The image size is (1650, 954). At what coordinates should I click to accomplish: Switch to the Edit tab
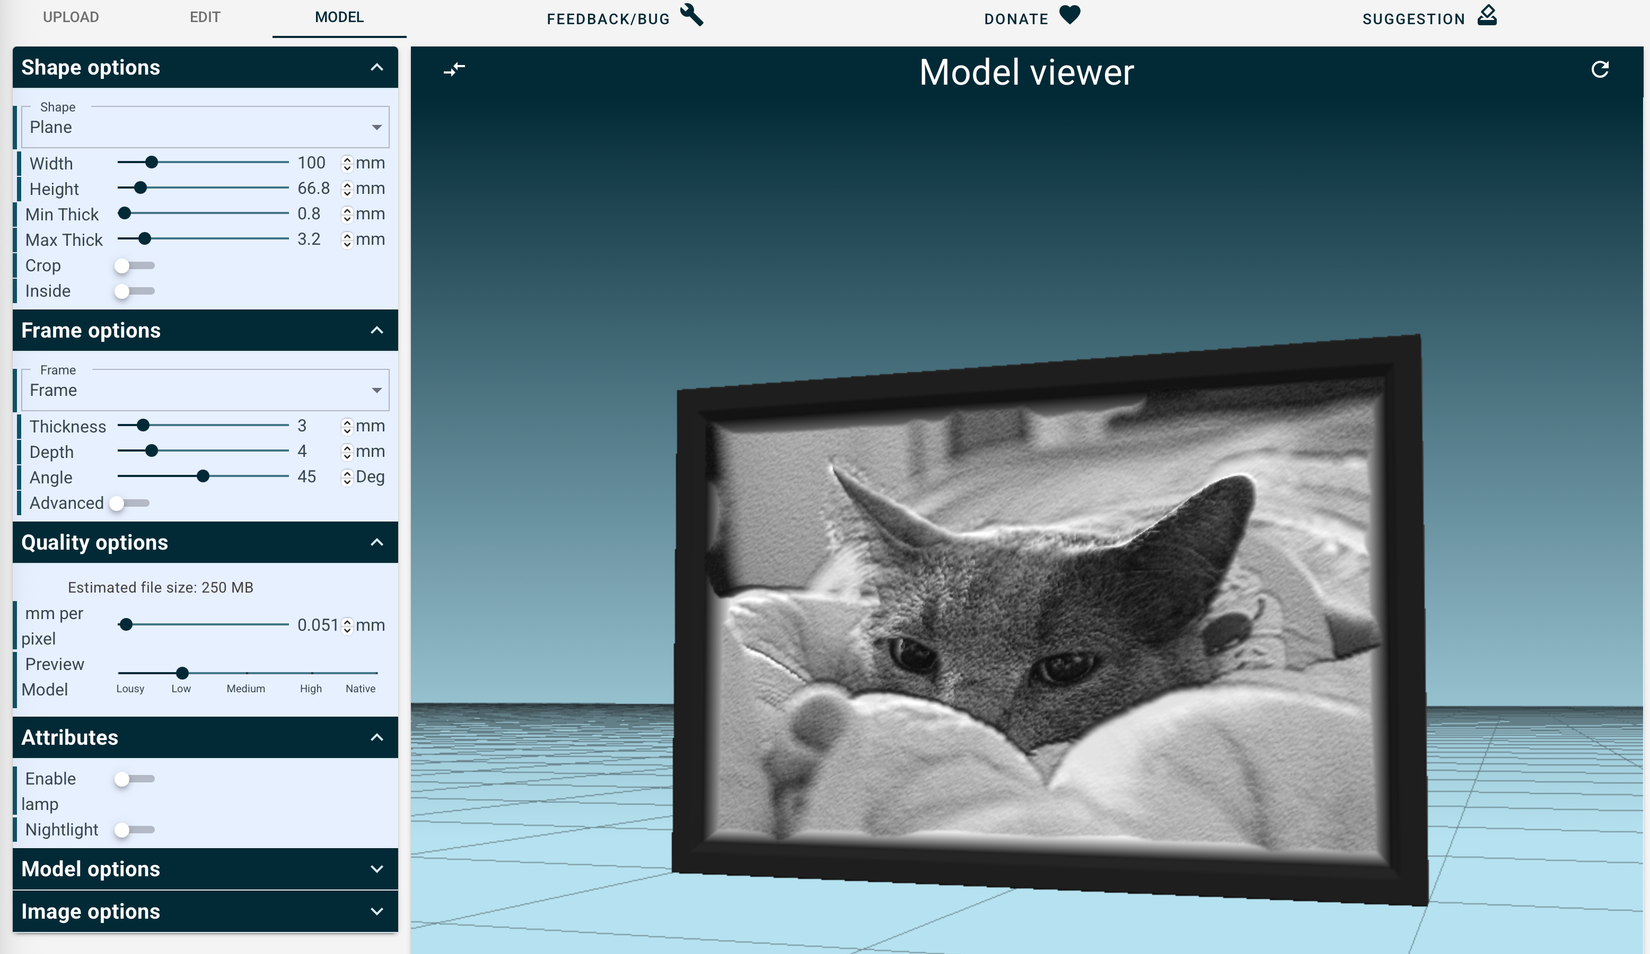point(205,17)
